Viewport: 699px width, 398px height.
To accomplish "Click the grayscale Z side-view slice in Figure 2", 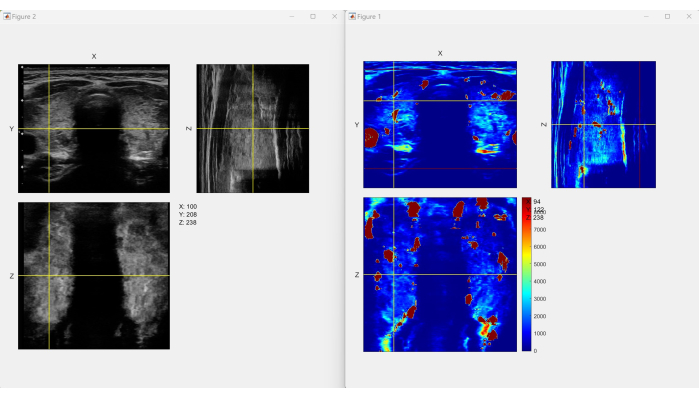I will coord(253,128).
